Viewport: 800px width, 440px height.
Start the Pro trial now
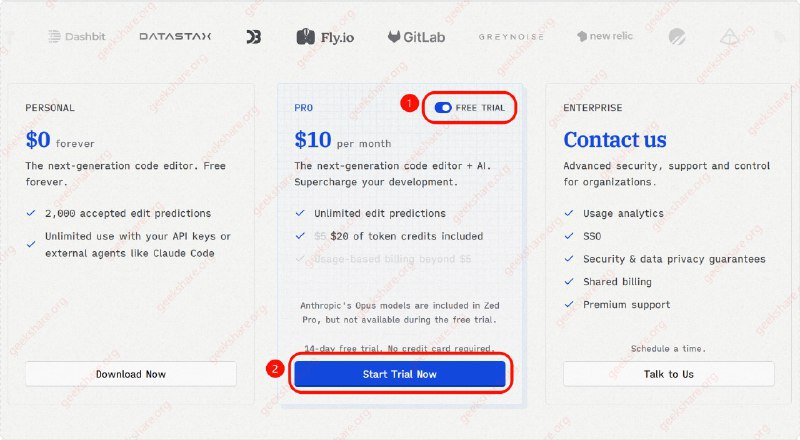[399, 374]
